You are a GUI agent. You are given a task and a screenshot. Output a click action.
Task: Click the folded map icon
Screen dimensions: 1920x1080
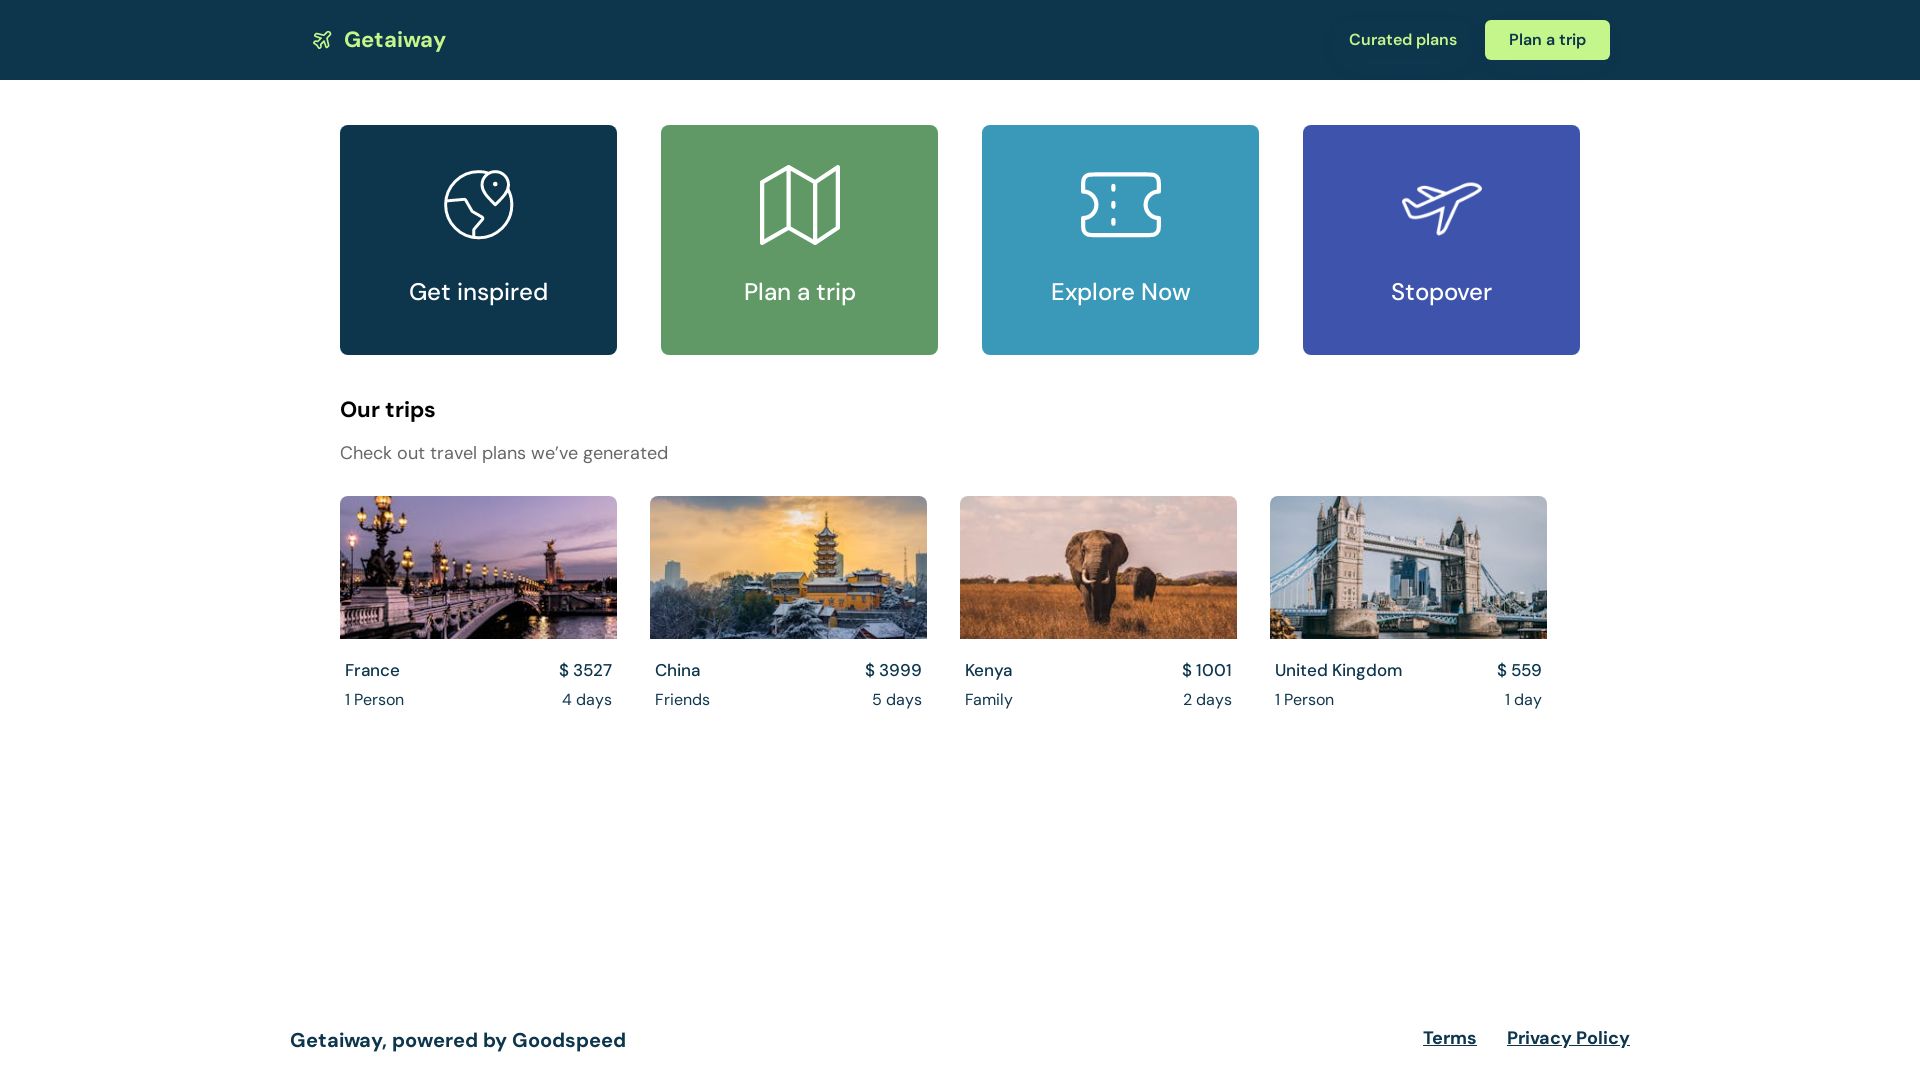pos(799,205)
